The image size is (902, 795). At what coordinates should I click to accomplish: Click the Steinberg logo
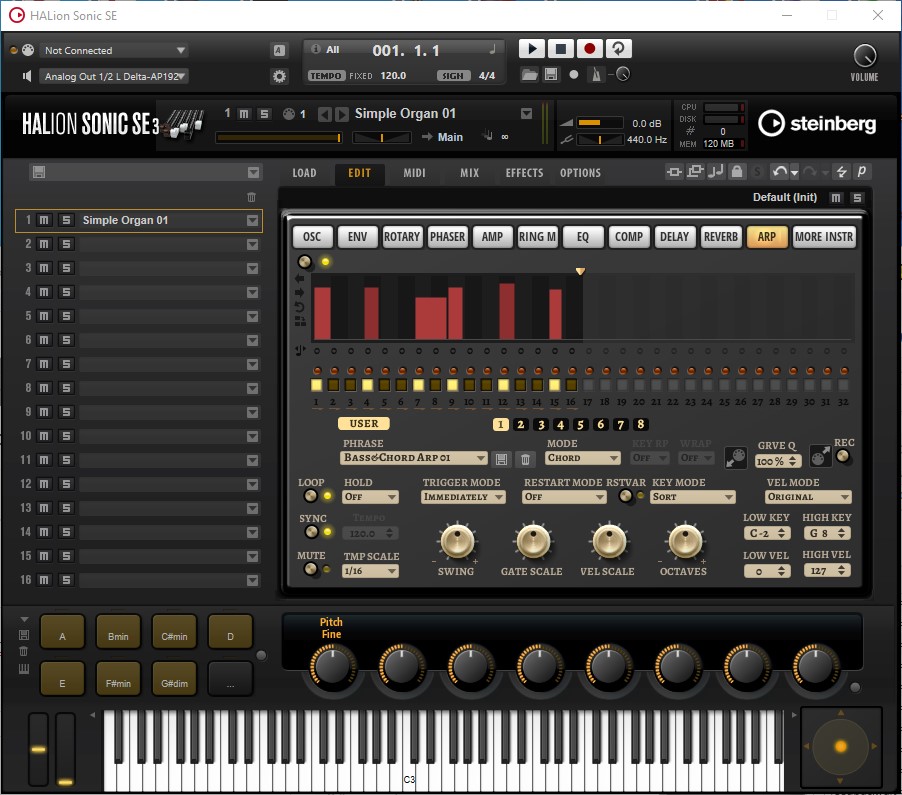(817, 123)
